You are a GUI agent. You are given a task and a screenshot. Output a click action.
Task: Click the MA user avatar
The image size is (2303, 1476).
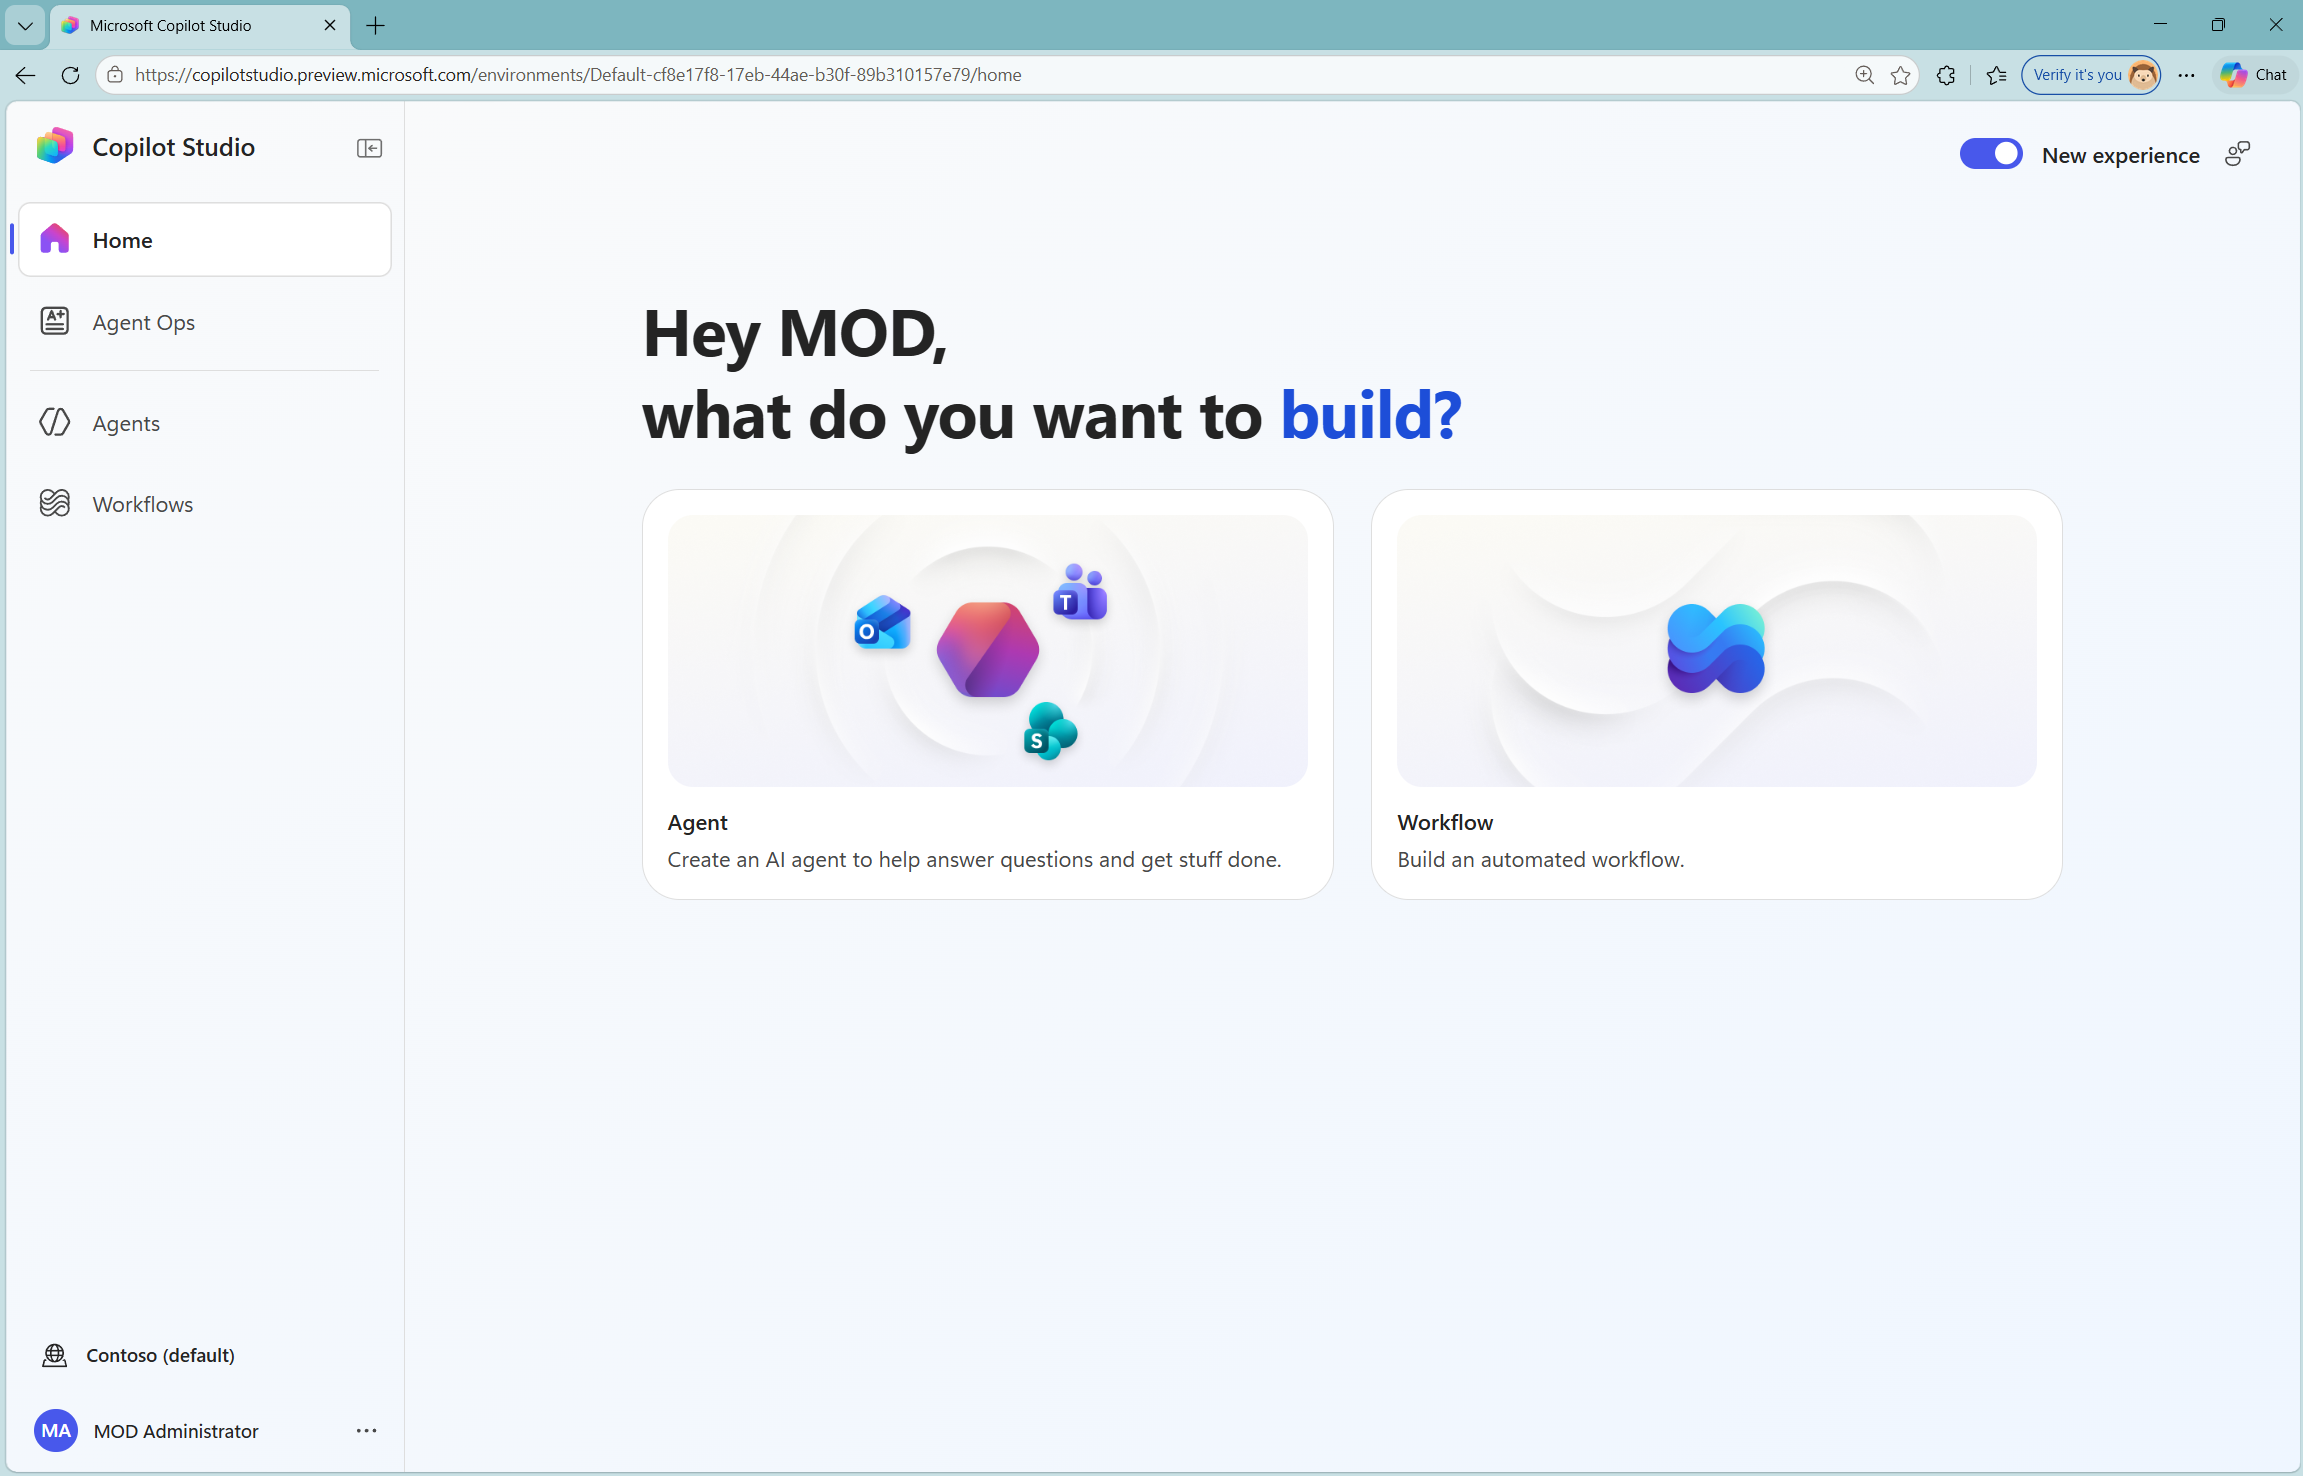click(56, 1431)
